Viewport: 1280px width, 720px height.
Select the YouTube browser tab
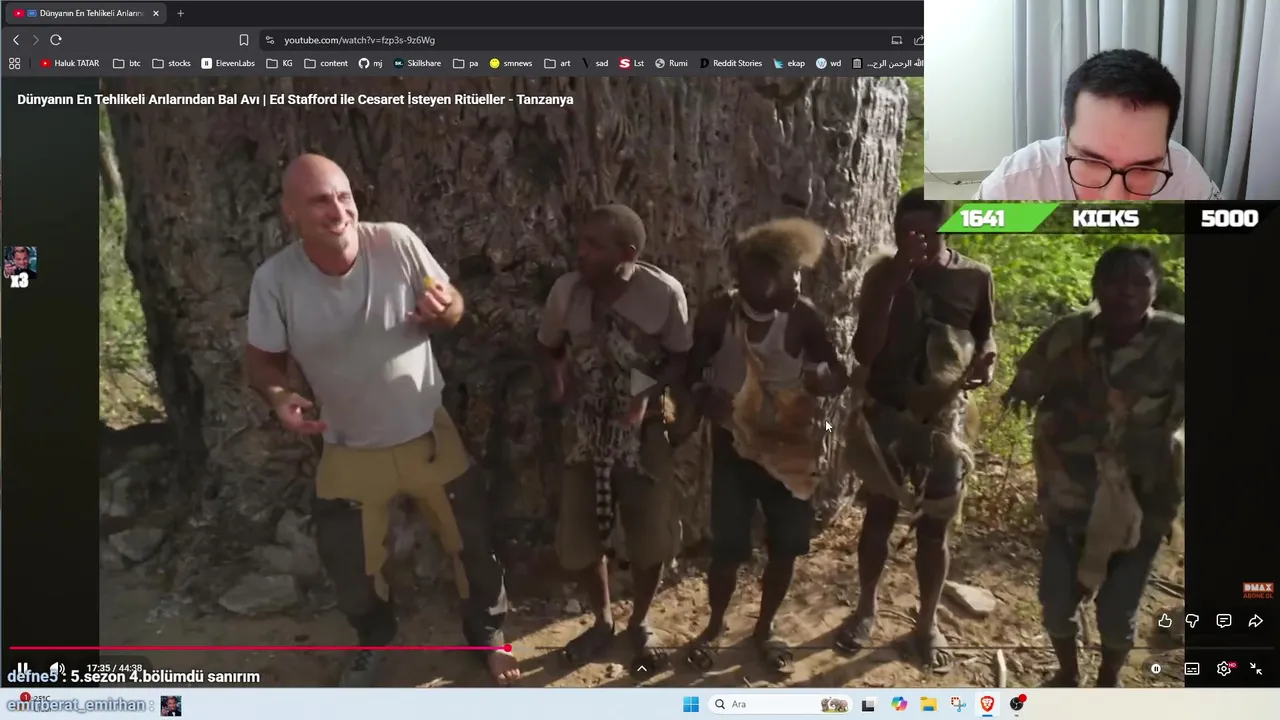[x=85, y=13]
